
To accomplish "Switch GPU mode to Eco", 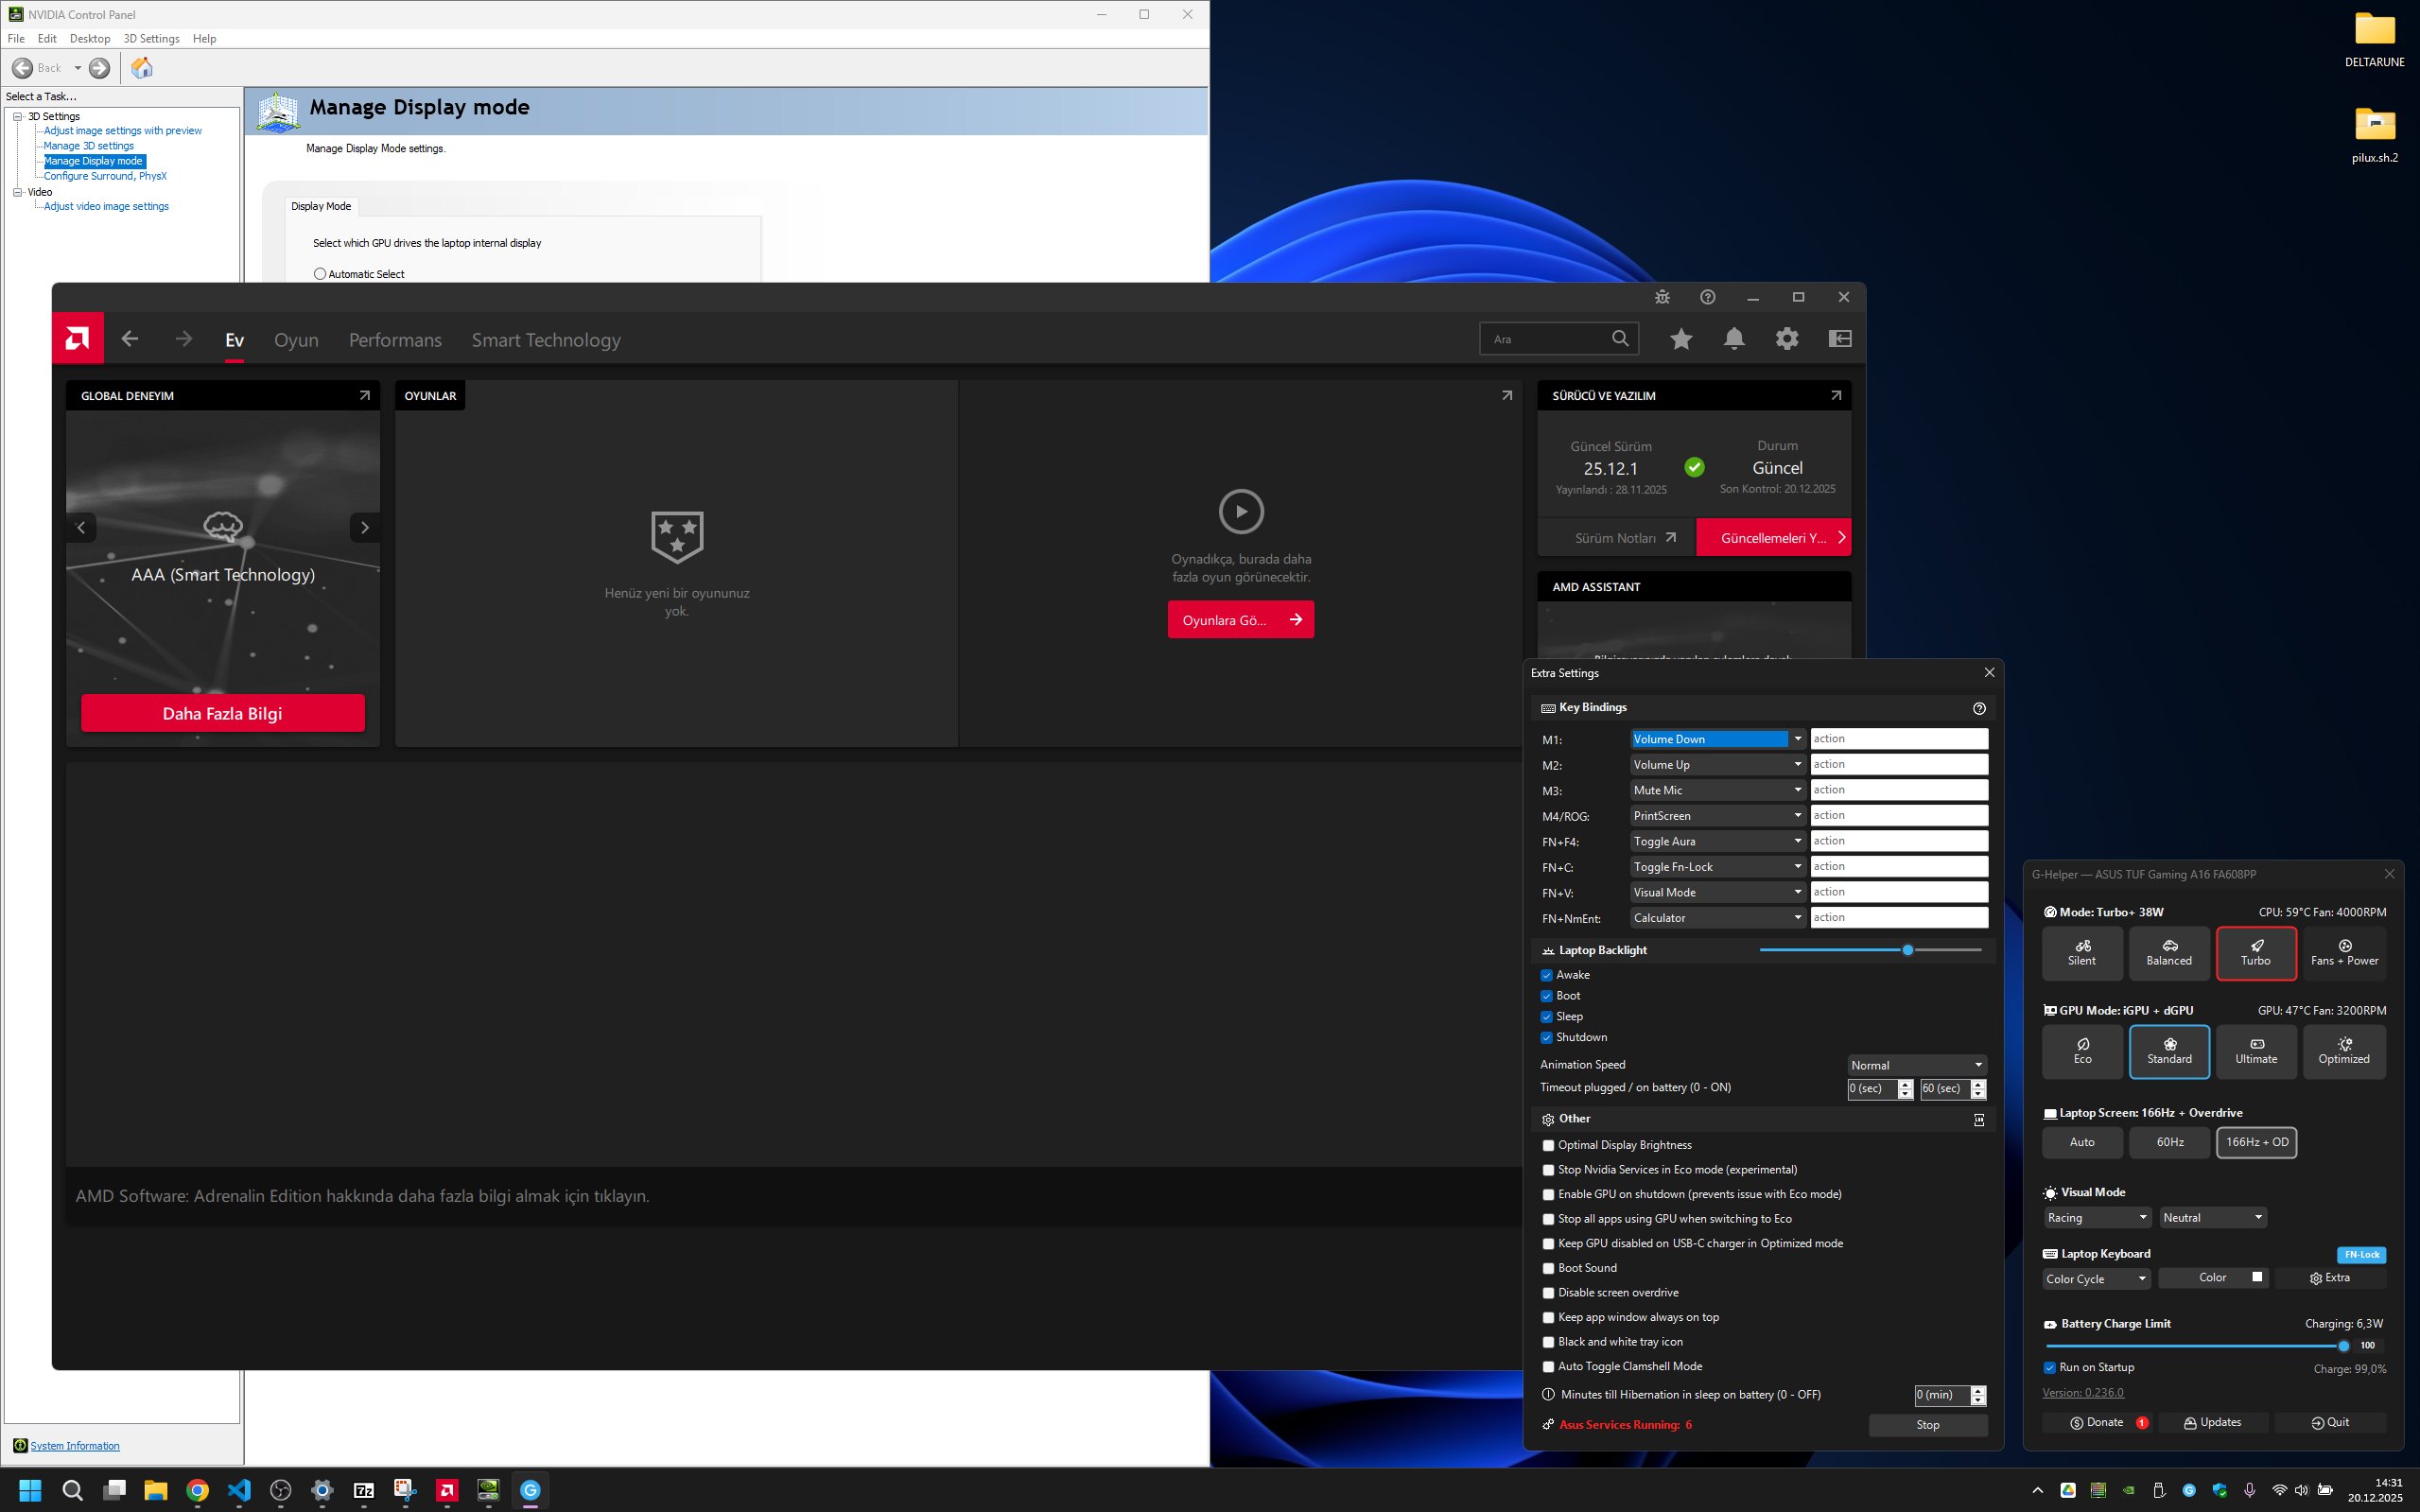I will [x=2082, y=1051].
